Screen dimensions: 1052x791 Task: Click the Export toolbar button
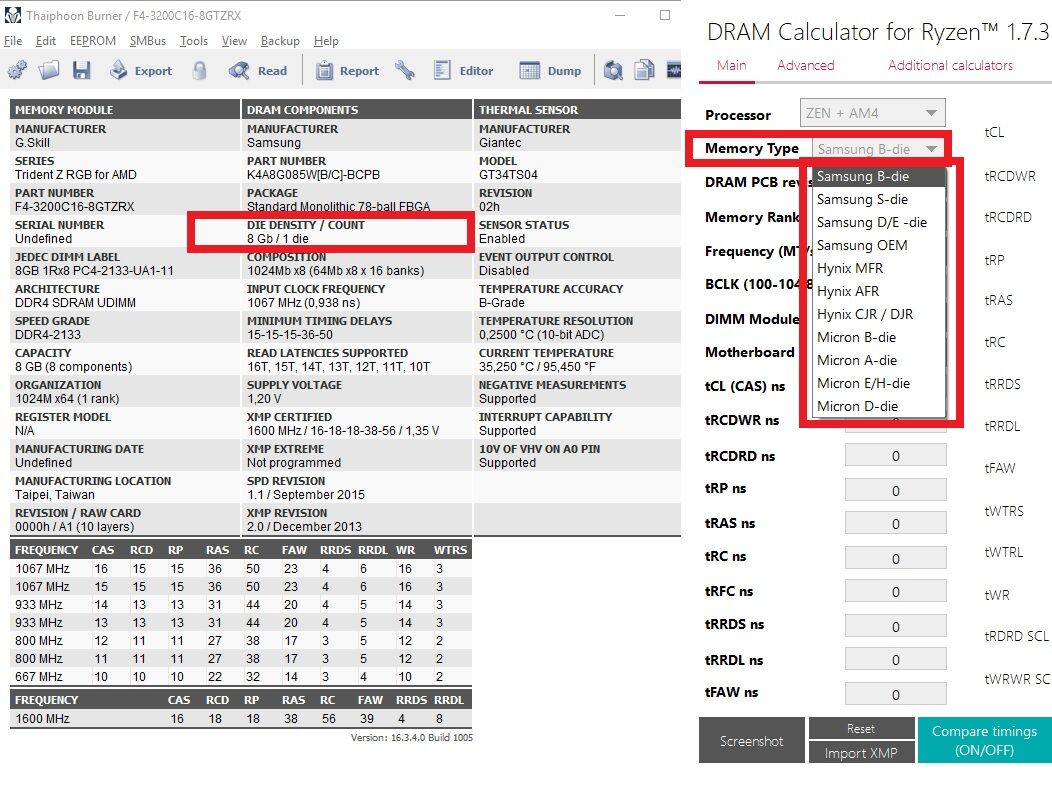tap(141, 70)
